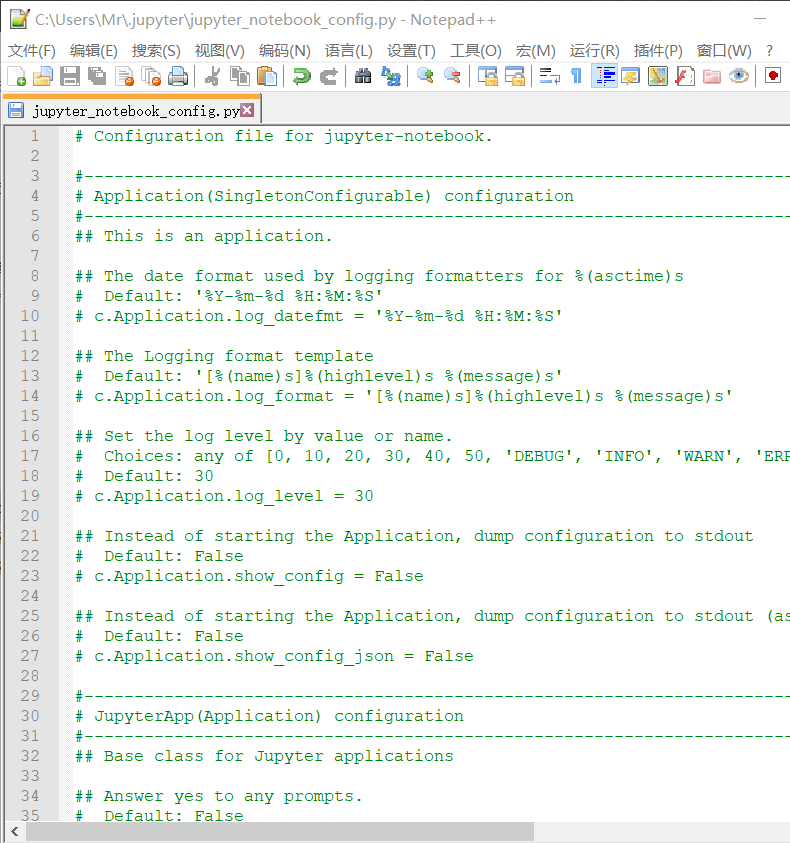Zoom in with the magnifier plus icon

pos(425,76)
